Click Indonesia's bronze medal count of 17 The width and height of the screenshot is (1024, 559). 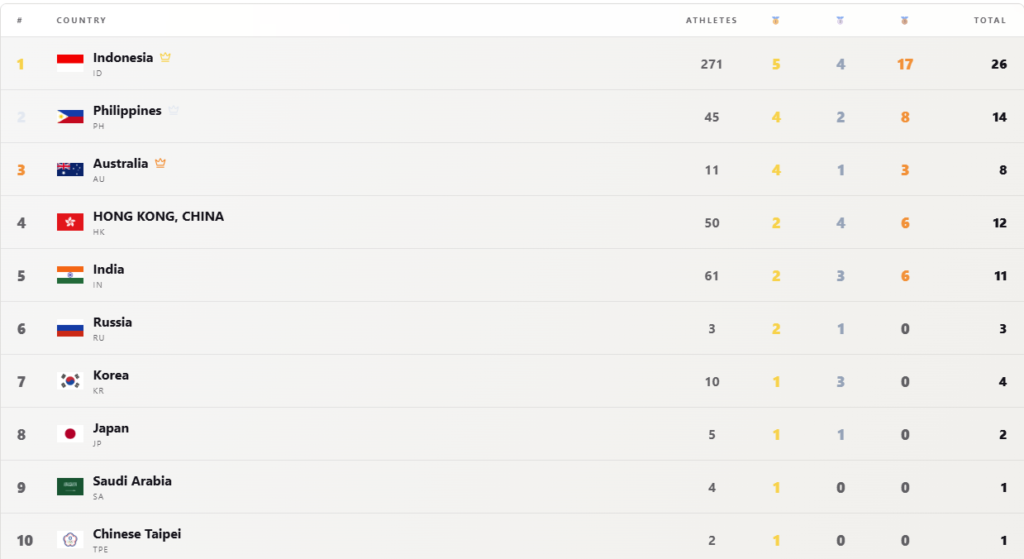[x=904, y=64]
